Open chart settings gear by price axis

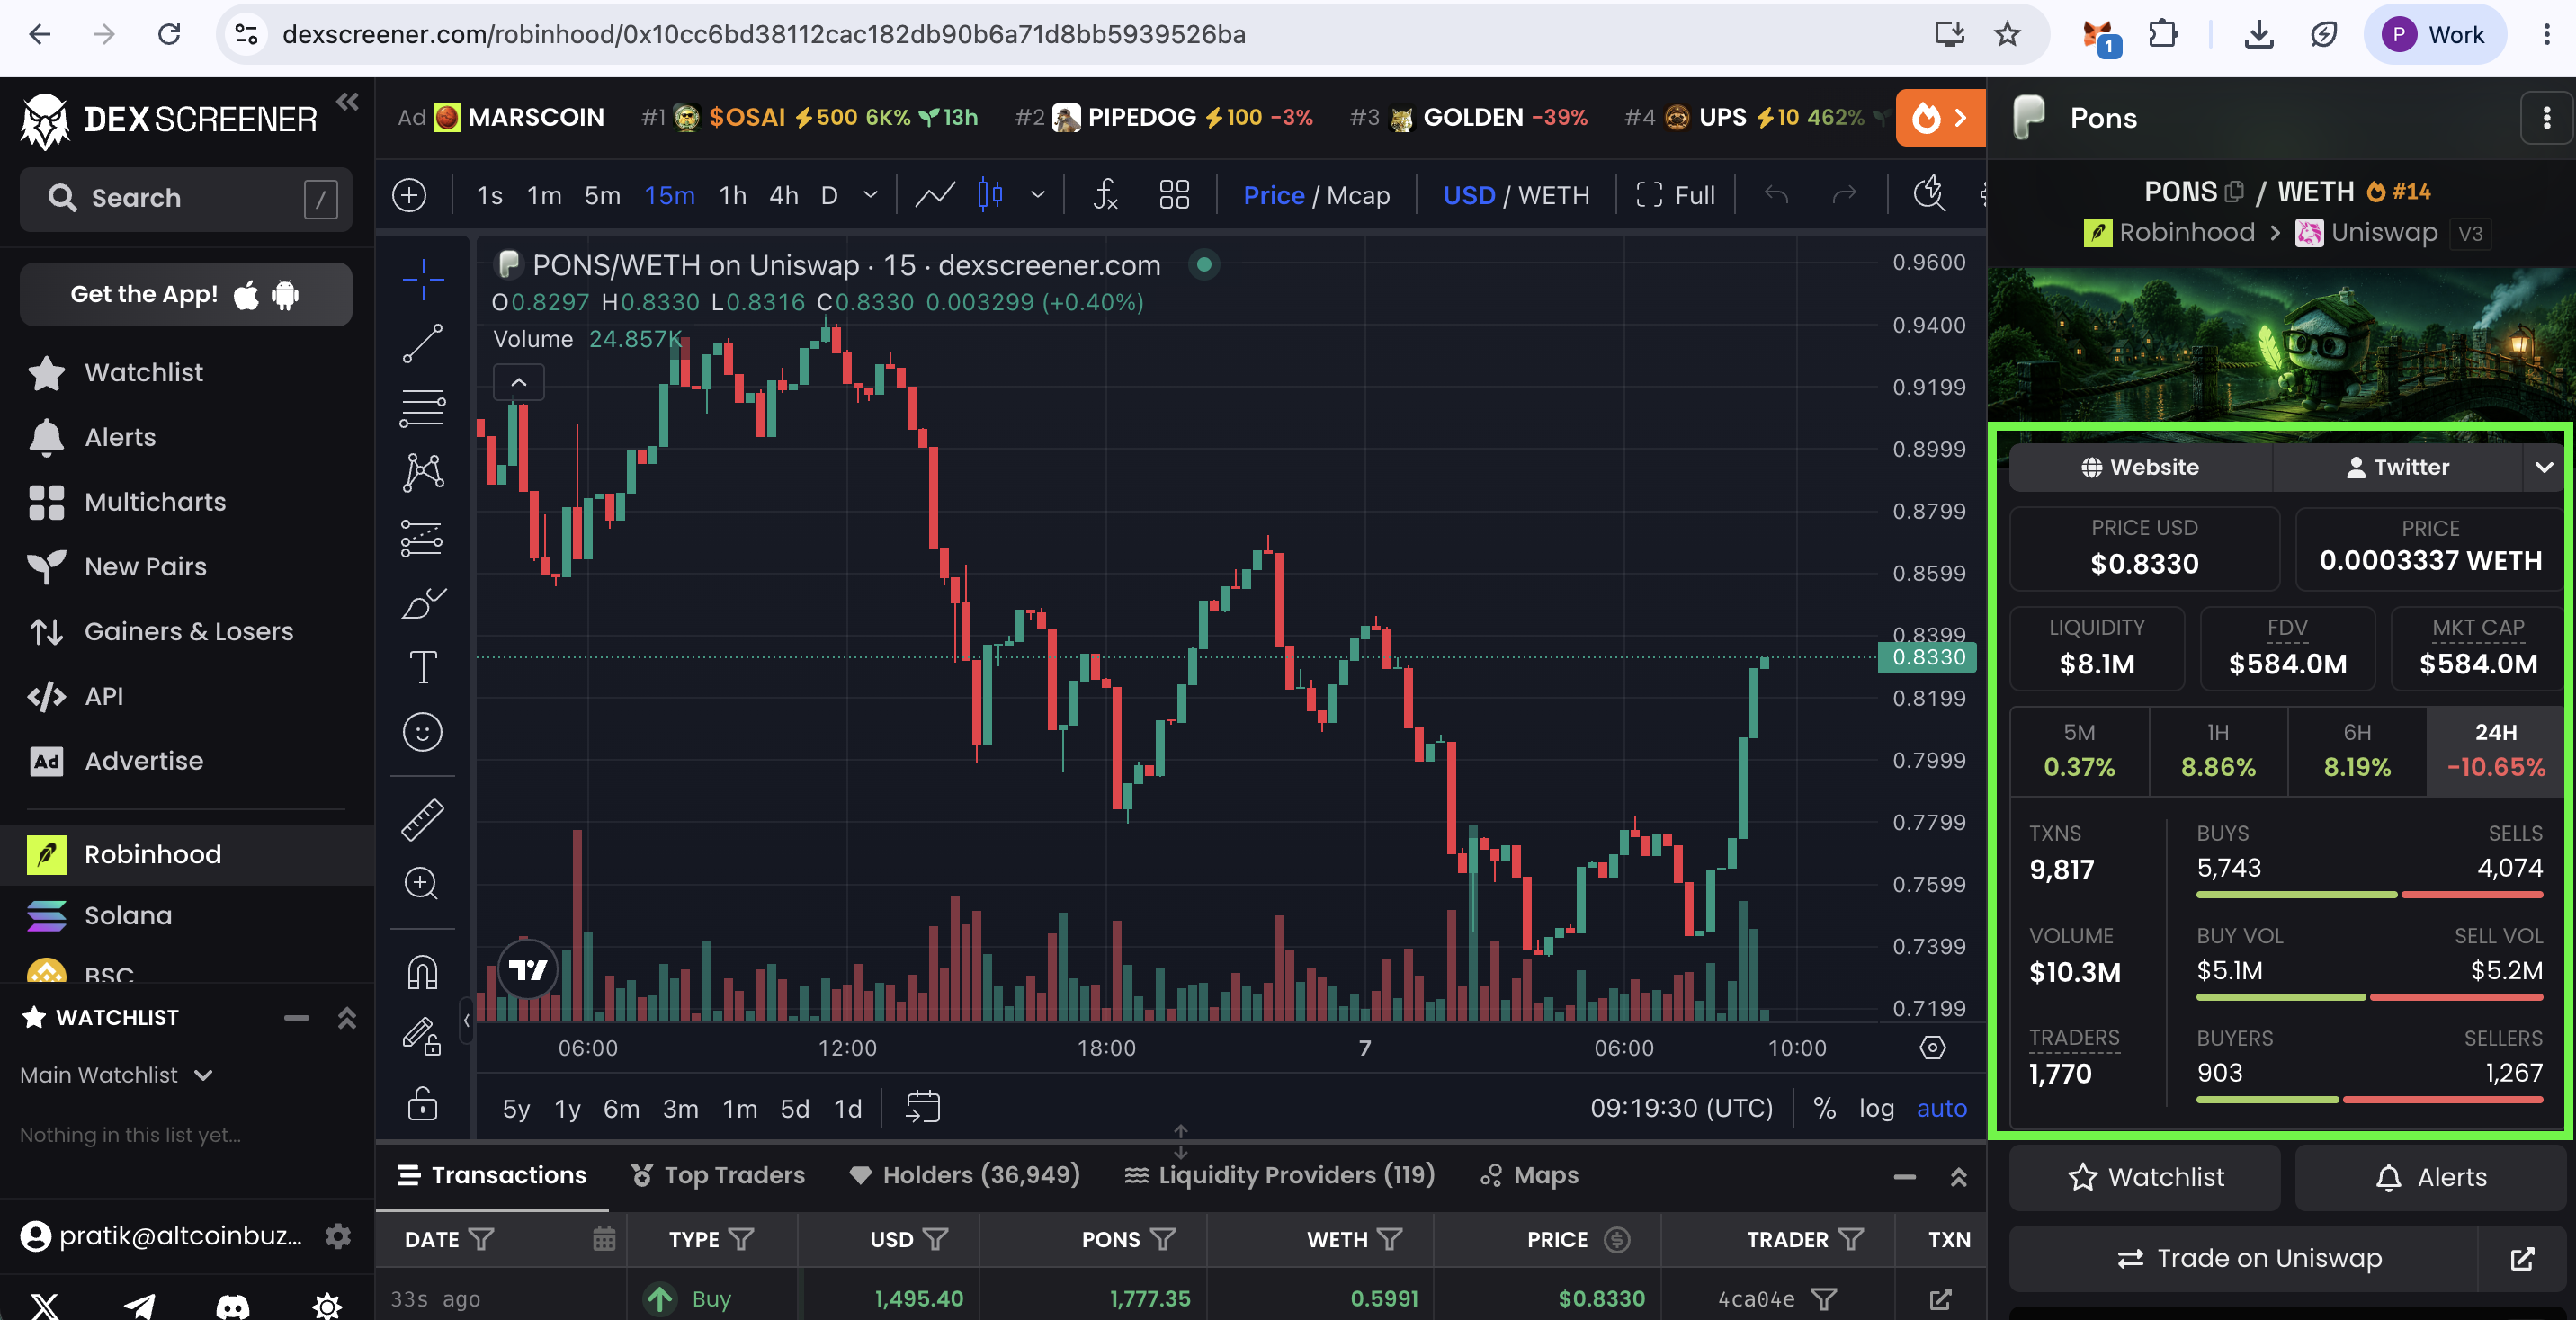coord(1933,1047)
